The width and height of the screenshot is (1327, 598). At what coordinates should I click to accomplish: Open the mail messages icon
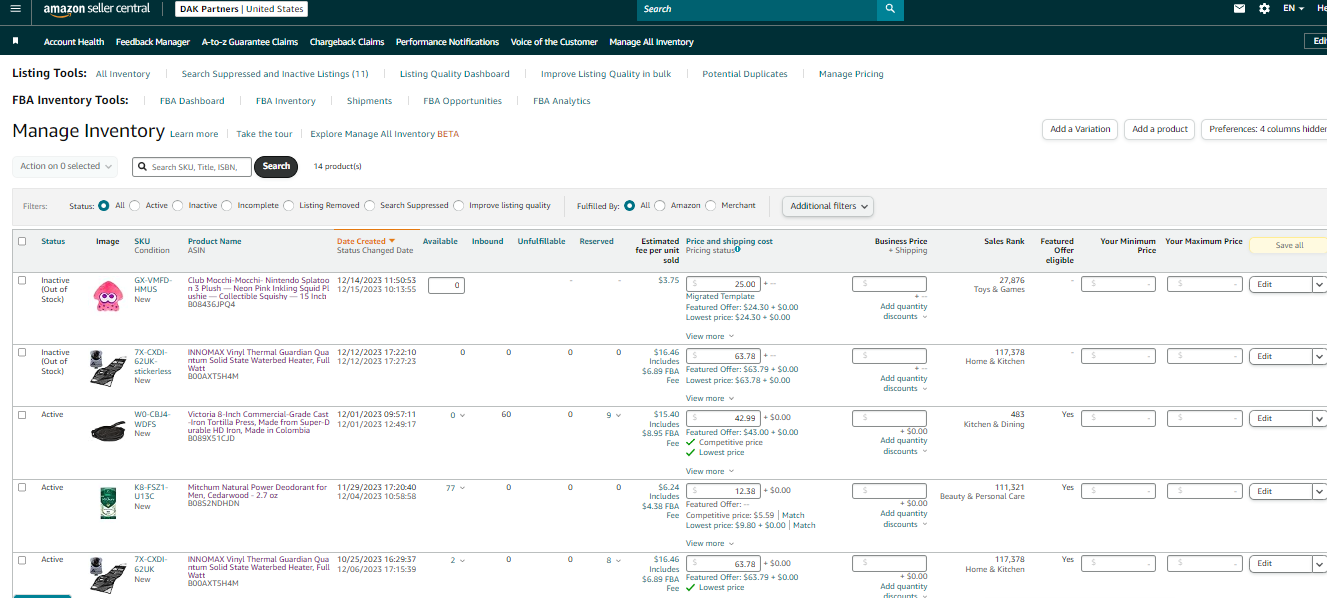(x=1240, y=8)
